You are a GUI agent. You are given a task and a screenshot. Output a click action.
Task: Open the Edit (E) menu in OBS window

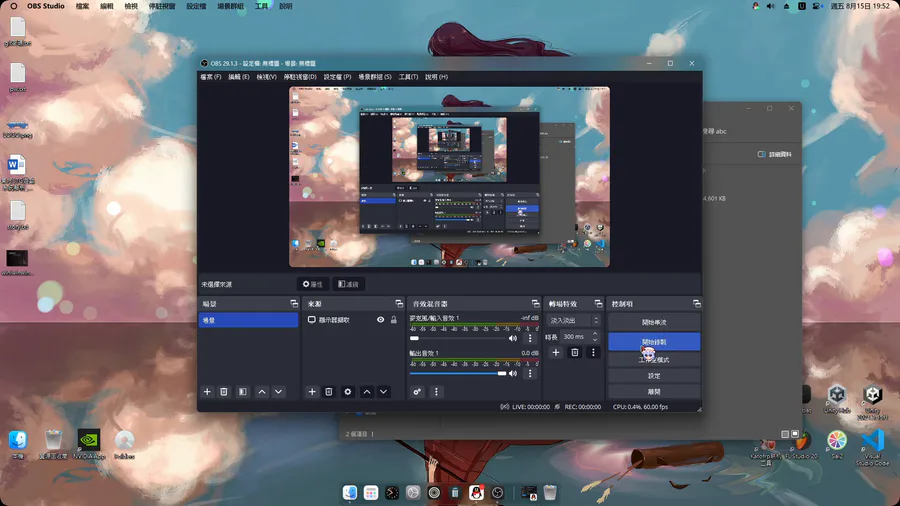[239, 77]
